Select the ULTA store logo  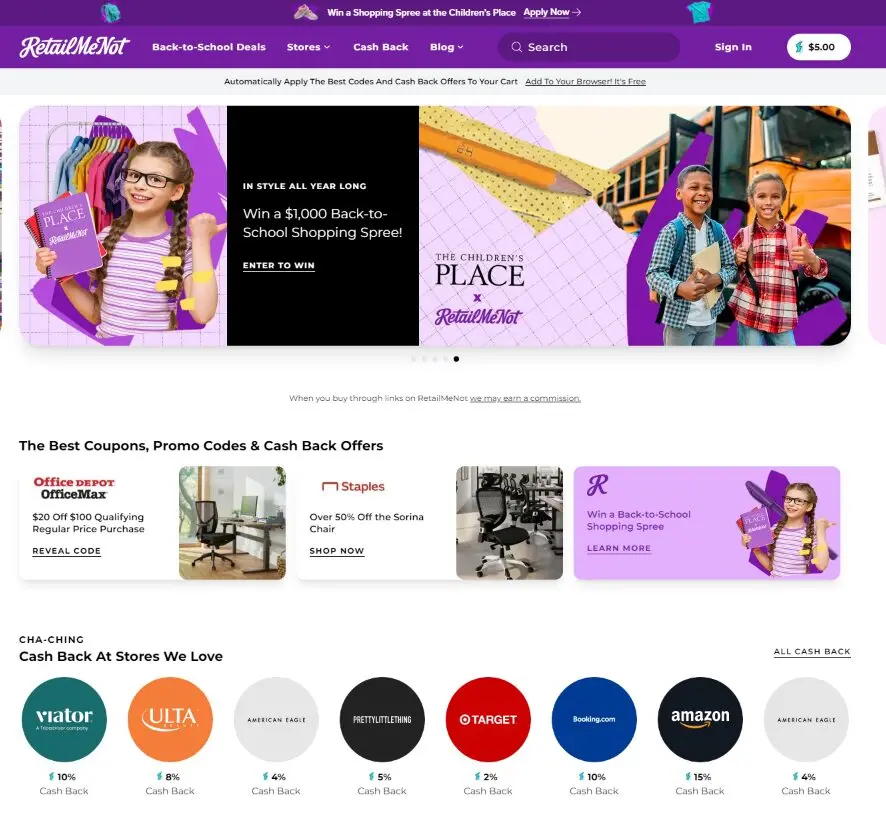click(x=170, y=718)
